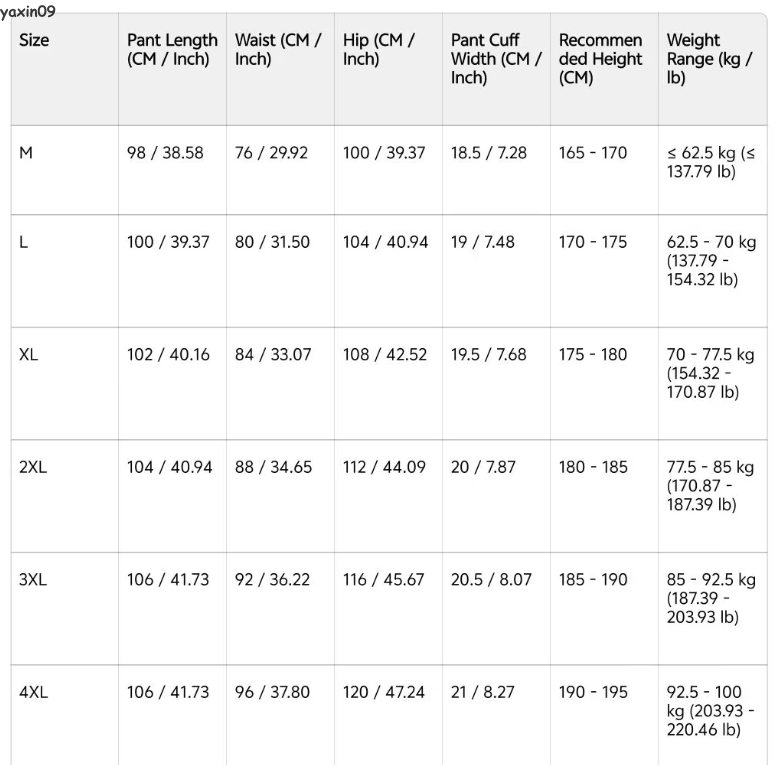Click the 20.5 / 8.07 cuff width cell
The height and width of the screenshot is (765, 781).
(x=491, y=580)
